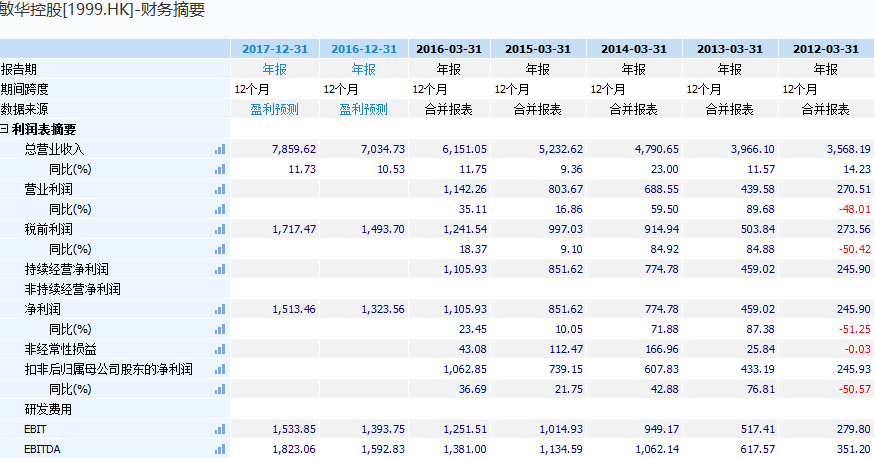Open chart icon for 非经常性损益
The image size is (875, 458).
pyautogui.click(x=220, y=350)
